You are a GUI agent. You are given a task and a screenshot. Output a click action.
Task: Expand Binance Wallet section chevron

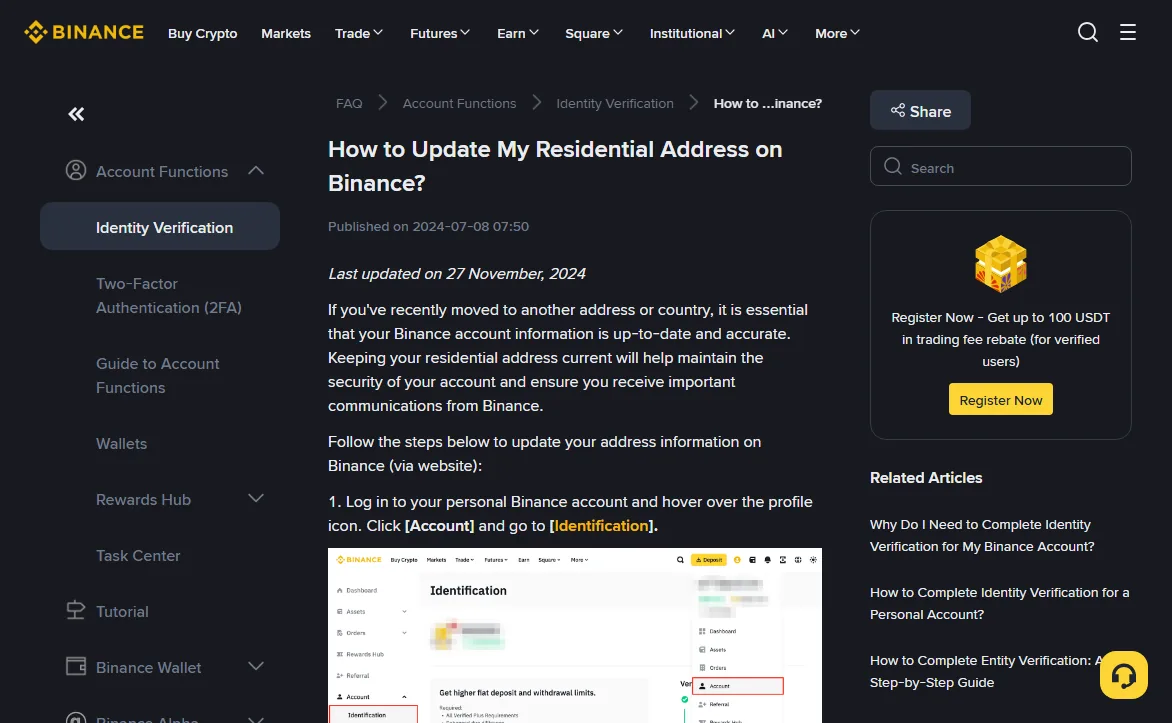click(x=256, y=666)
